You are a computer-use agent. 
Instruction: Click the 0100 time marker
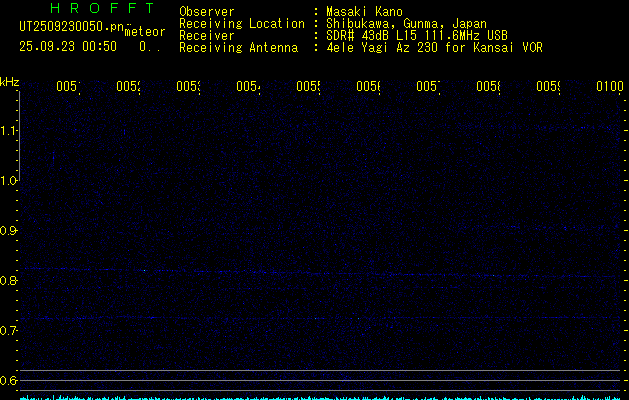(610, 87)
